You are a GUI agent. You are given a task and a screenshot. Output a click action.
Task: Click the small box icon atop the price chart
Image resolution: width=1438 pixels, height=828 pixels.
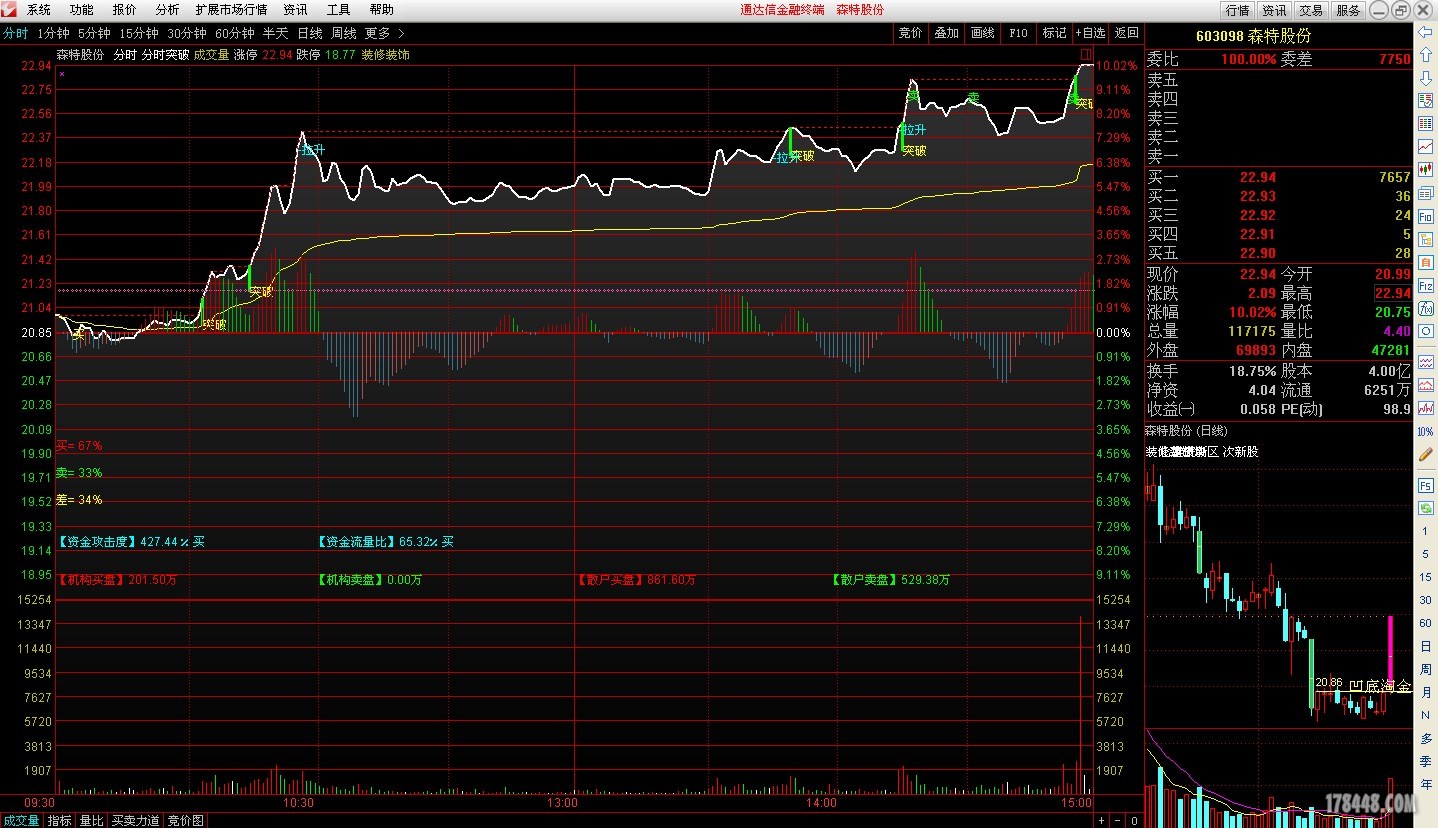(1086, 53)
